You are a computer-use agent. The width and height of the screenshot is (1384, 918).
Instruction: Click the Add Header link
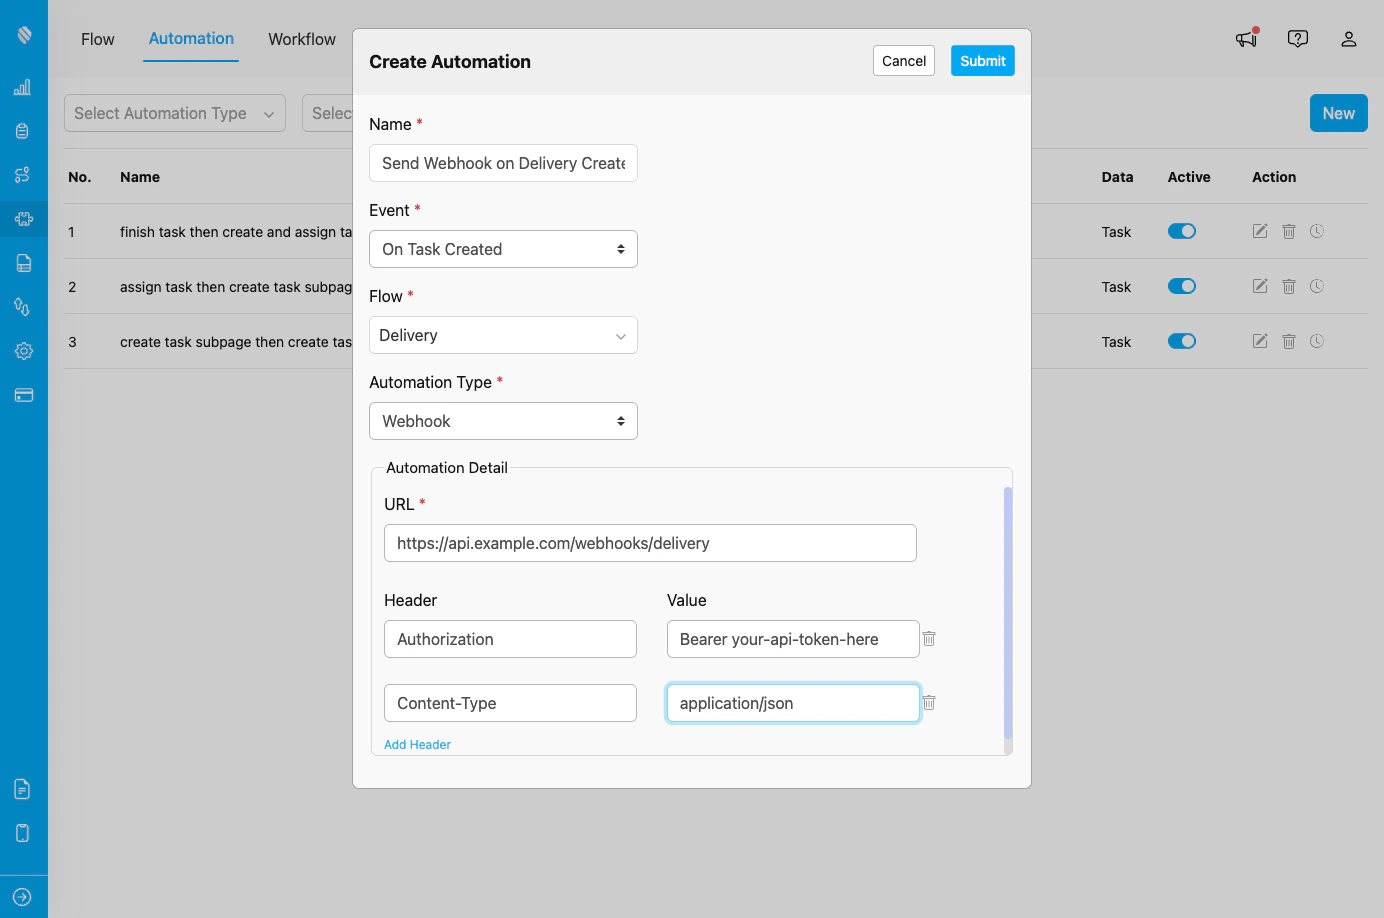(x=417, y=744)
